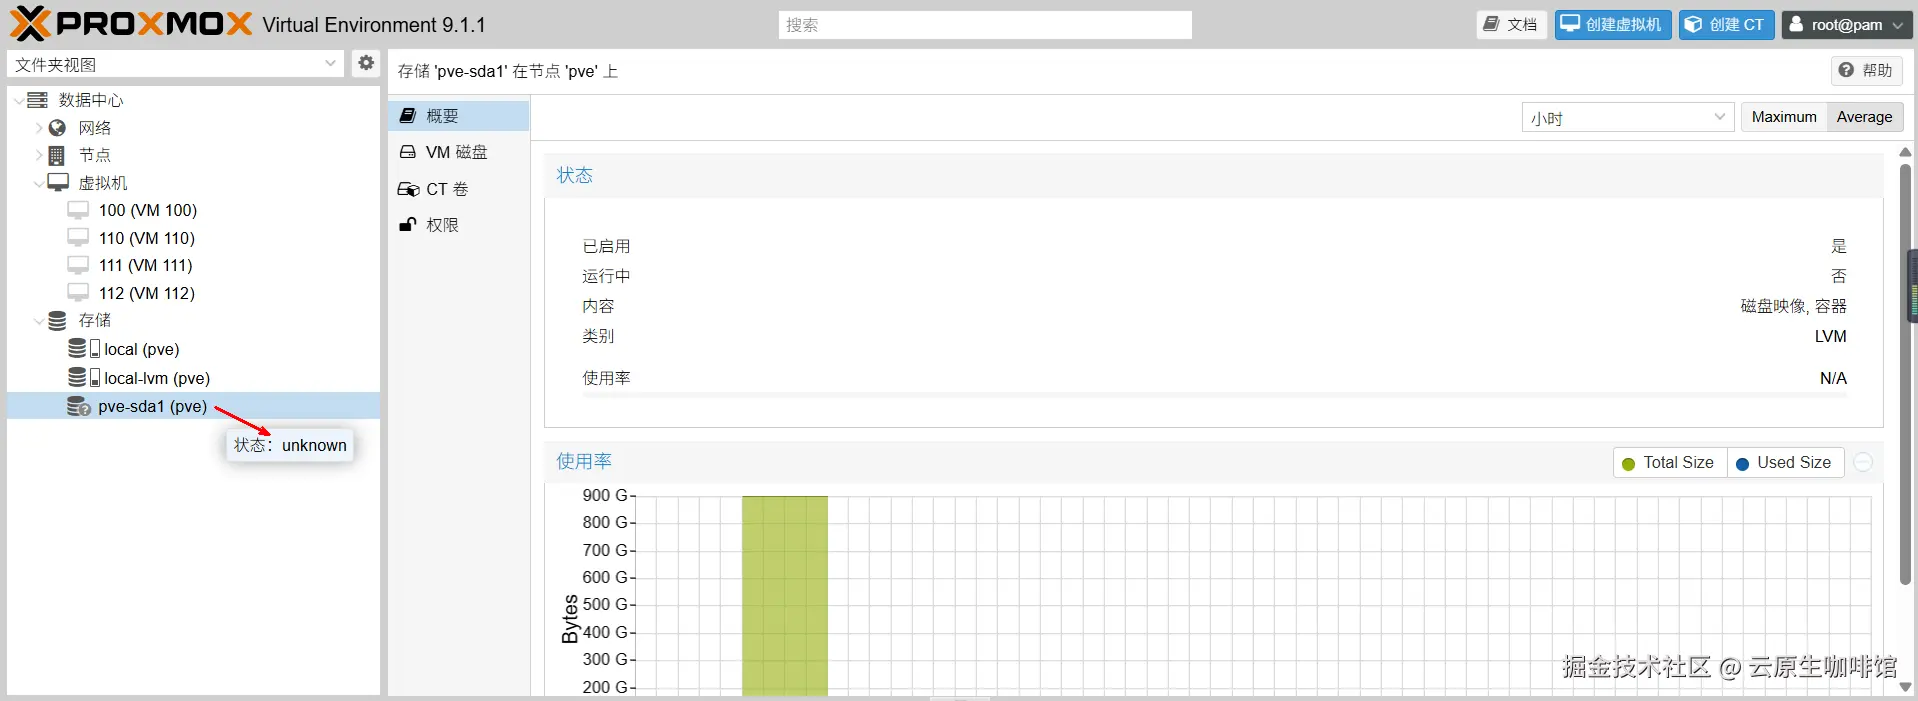
Task: Click the 搜索 search field
Action: 985,24
